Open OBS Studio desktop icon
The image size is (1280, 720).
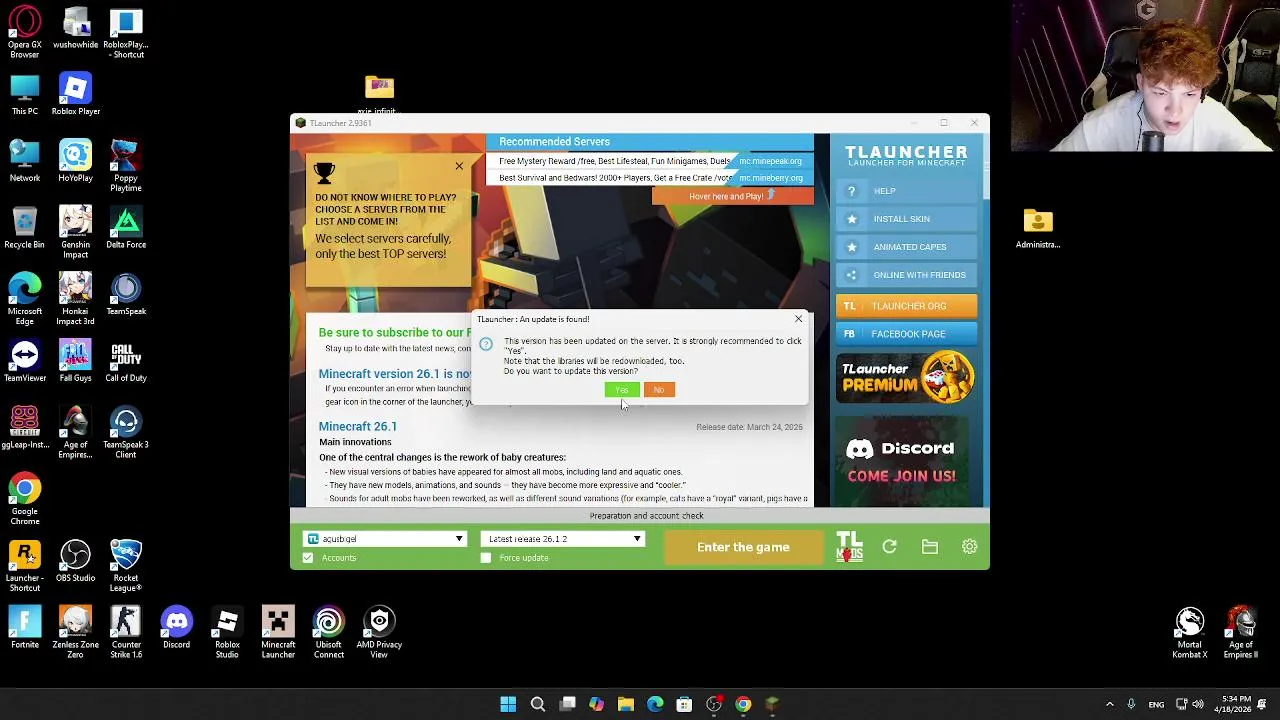pos(75,562)
